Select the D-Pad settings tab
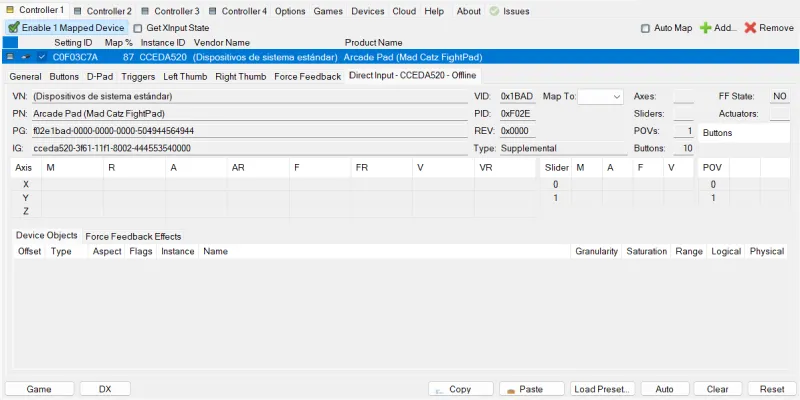This screenshot has width=800, height=400. pos(99,77)
